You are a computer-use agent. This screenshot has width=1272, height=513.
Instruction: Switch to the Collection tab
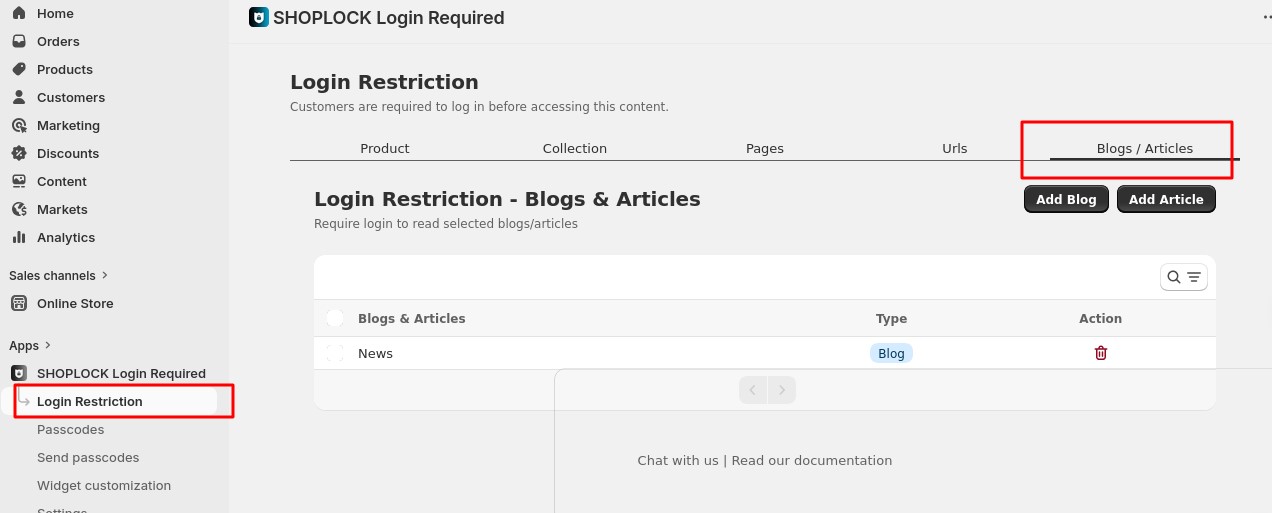tap(574, 148)
